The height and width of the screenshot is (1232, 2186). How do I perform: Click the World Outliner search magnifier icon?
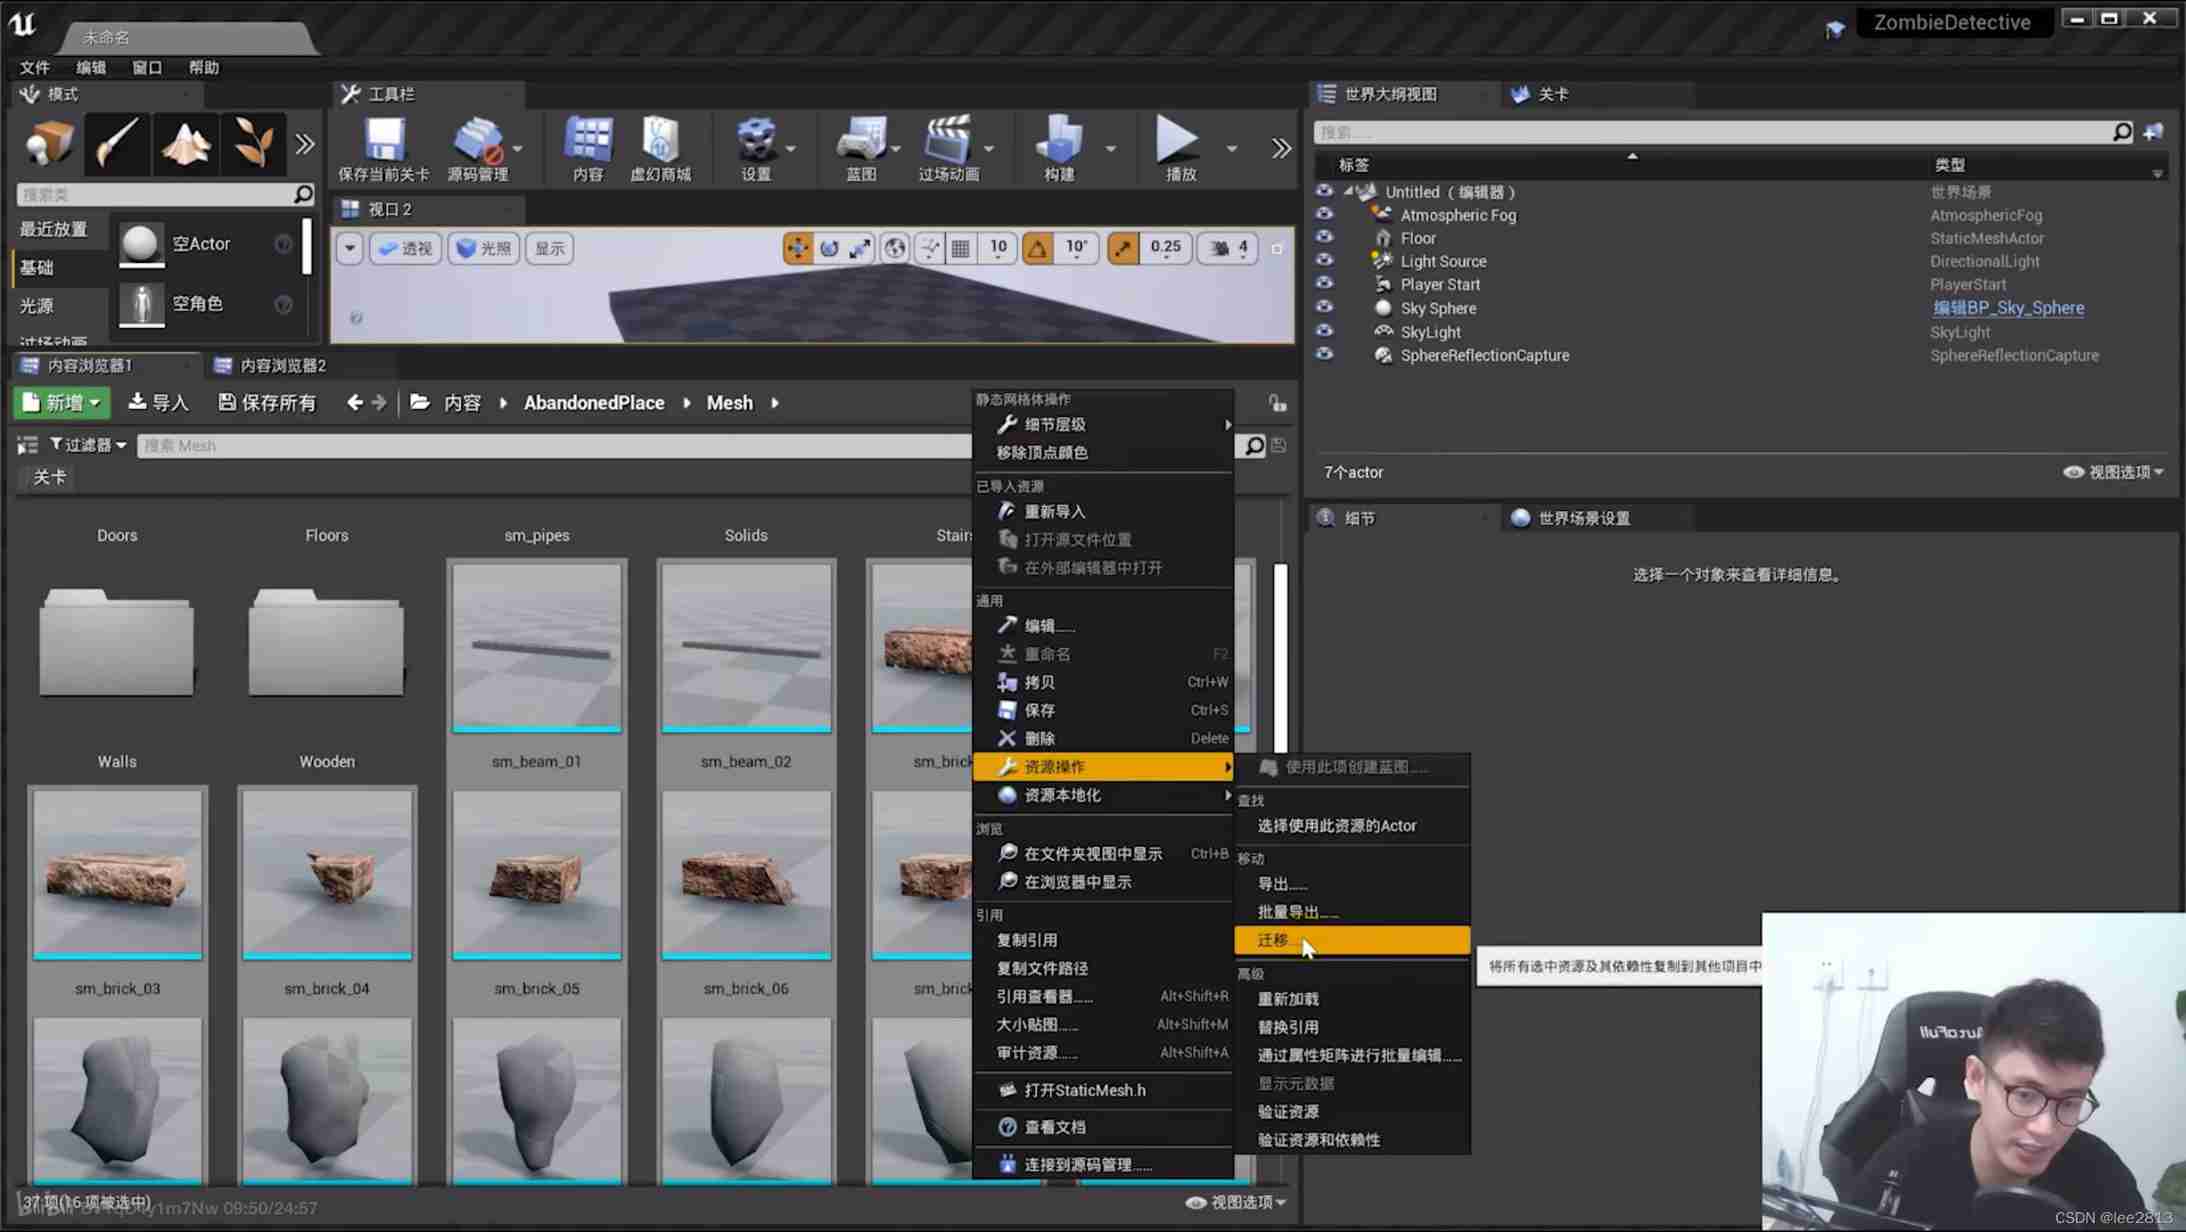(x=2121, y=132)
